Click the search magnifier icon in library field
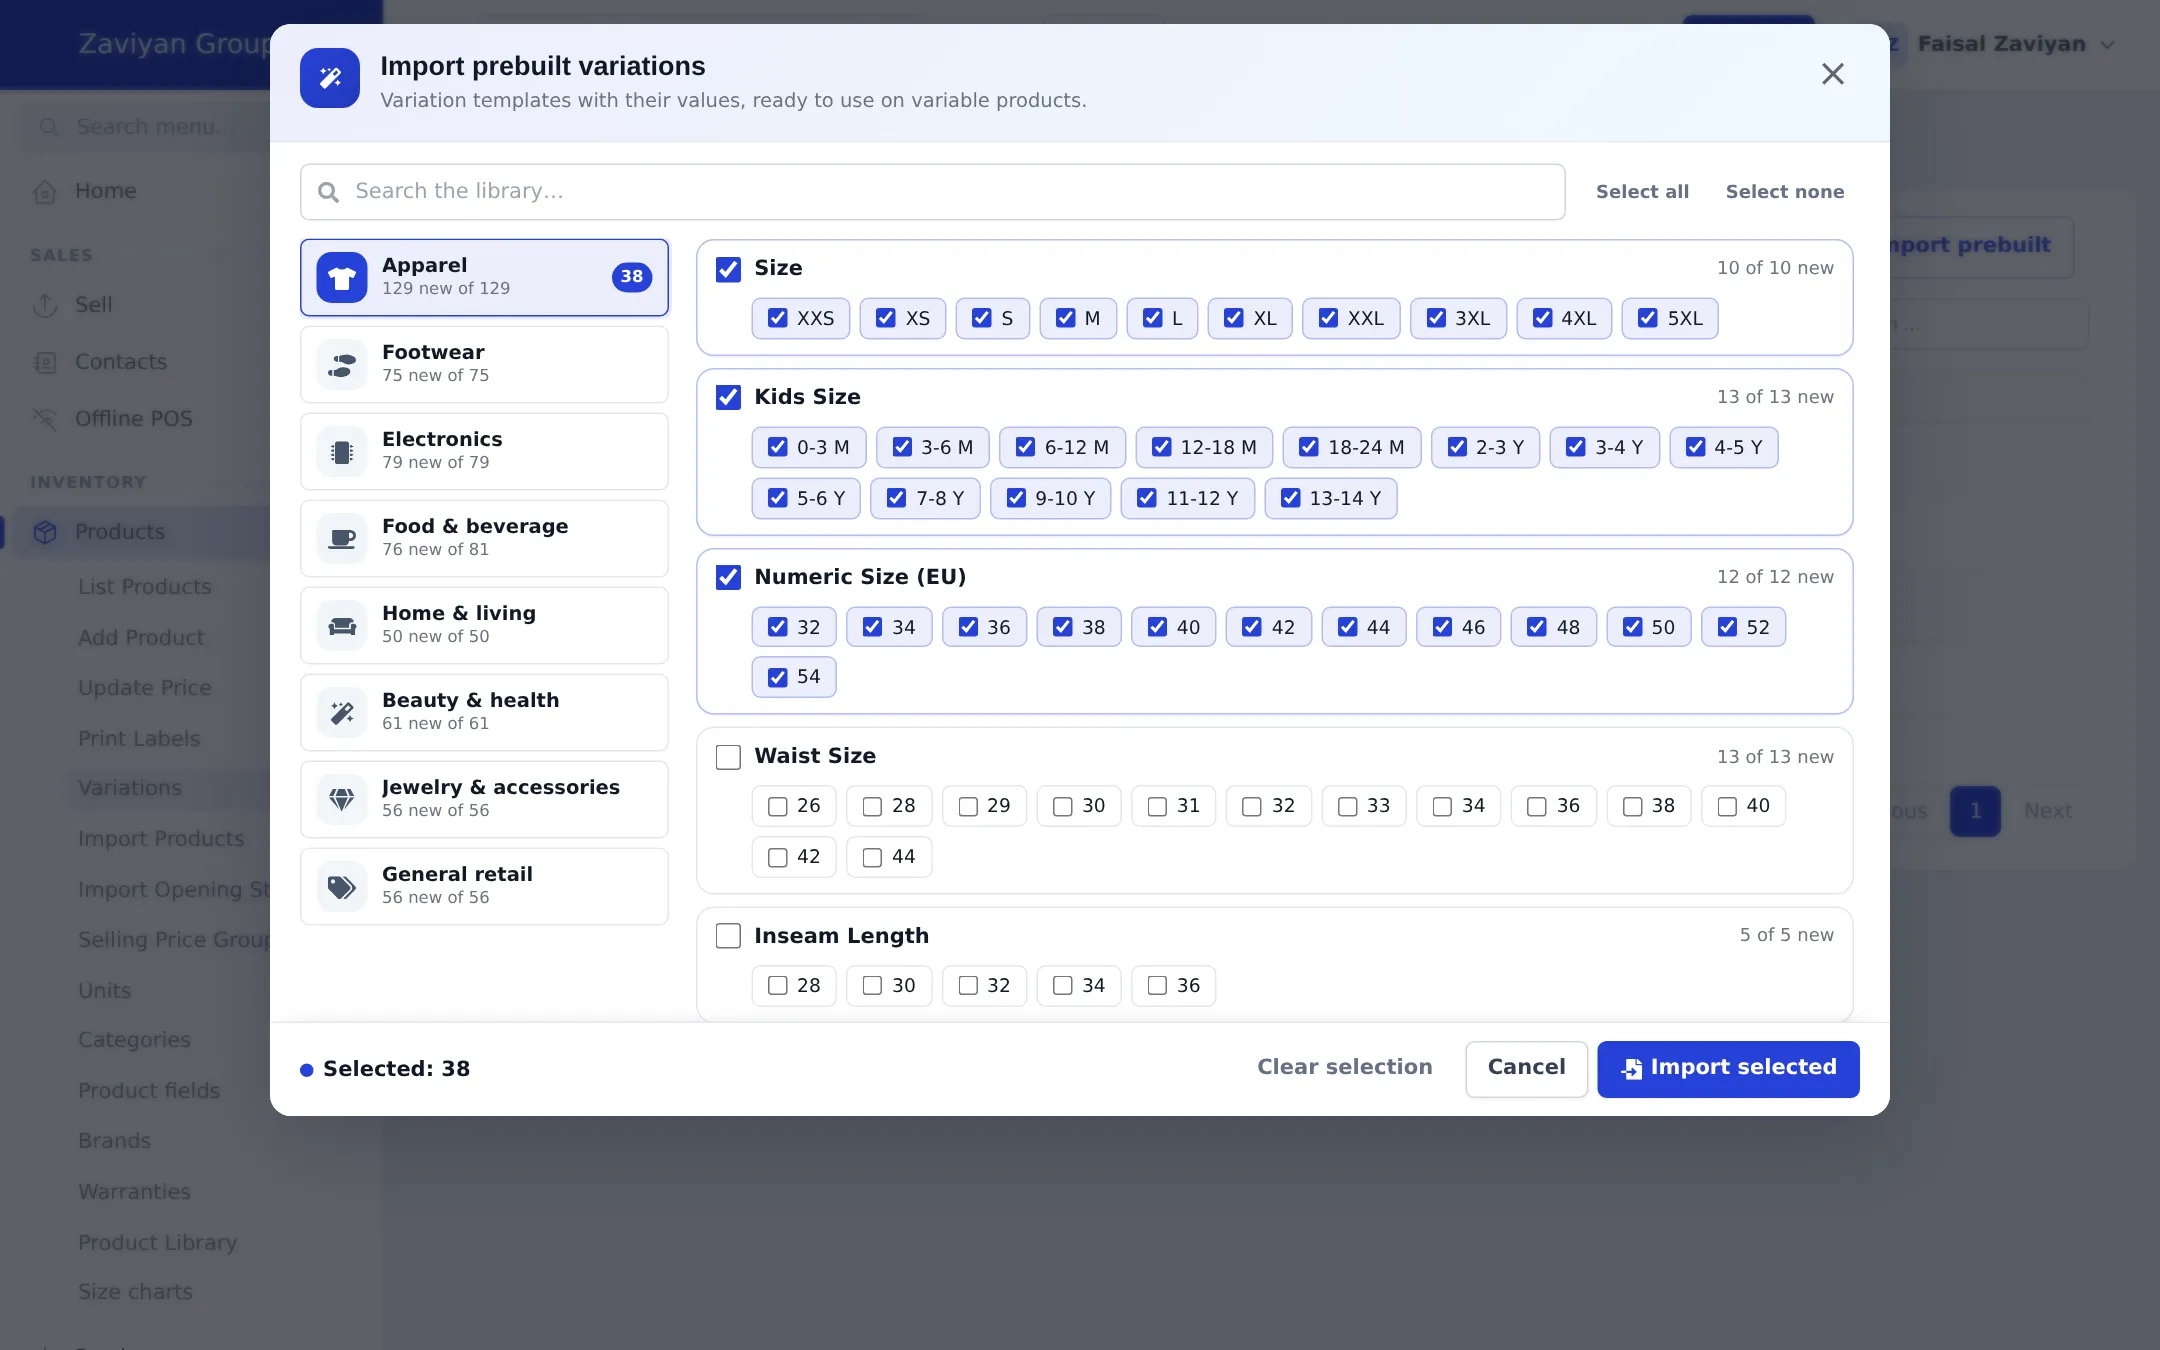 (328, 192)
